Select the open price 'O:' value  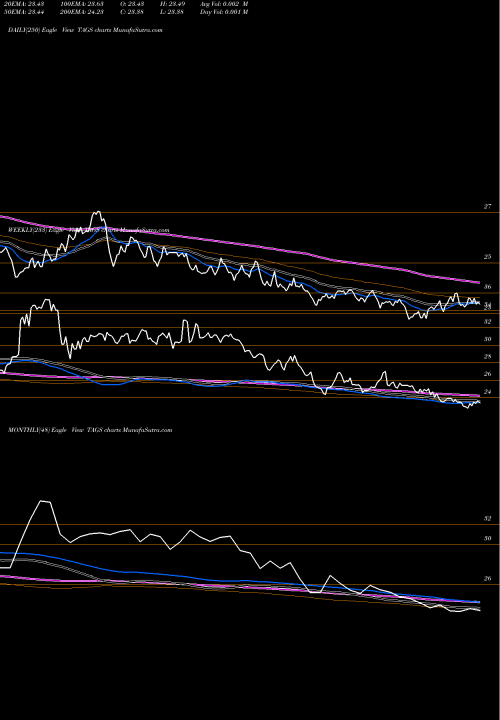[133, 4]
